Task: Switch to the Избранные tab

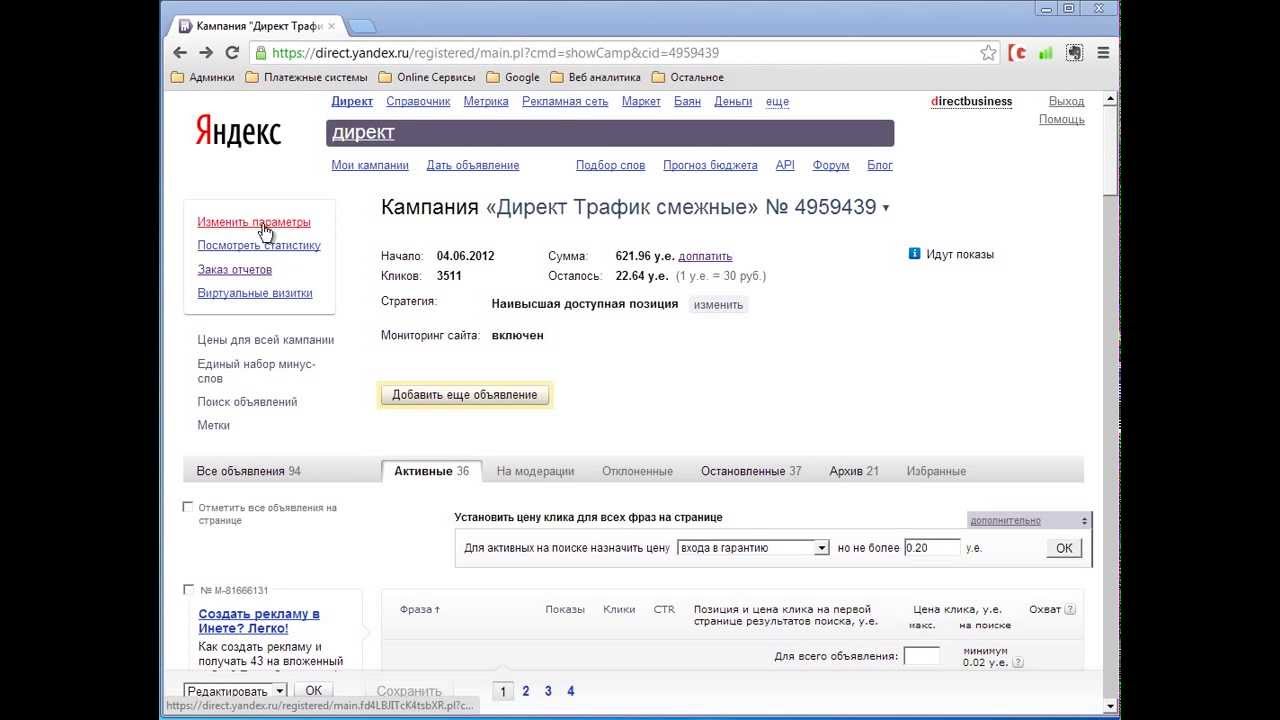Action: 936,471
